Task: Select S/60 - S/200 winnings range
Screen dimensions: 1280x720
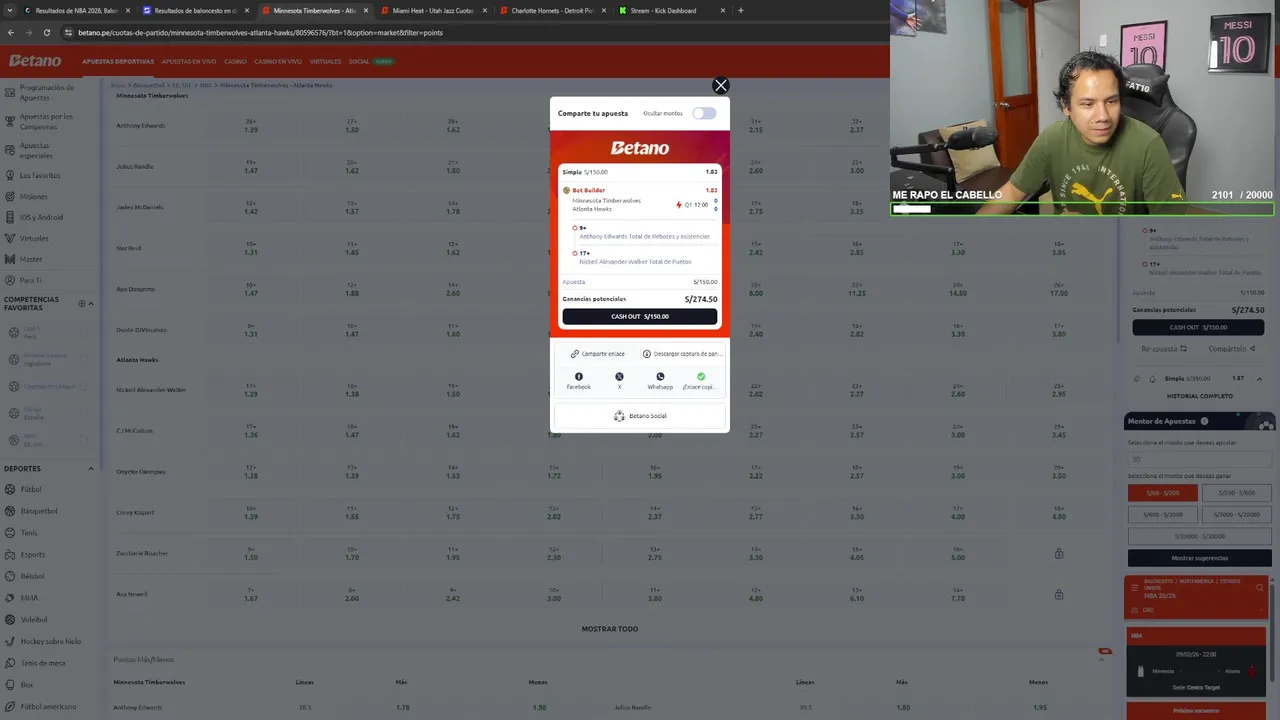Action: 1162,493
